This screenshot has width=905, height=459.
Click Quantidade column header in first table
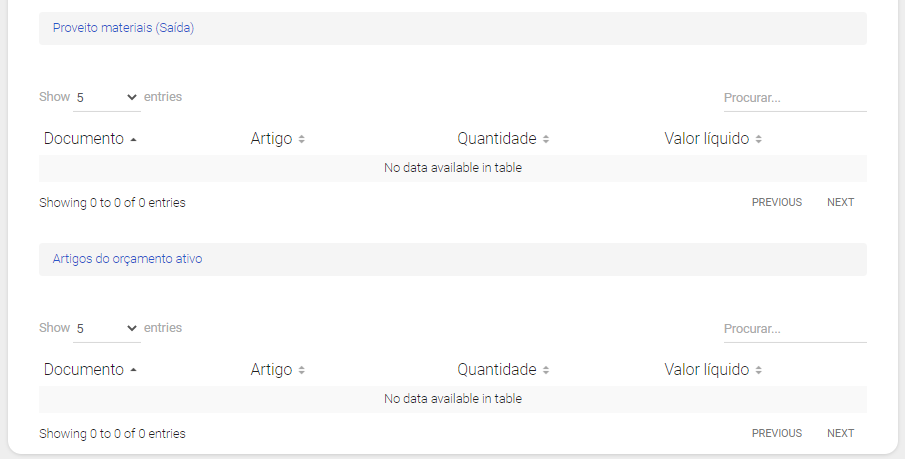click(x=497, y=139)
